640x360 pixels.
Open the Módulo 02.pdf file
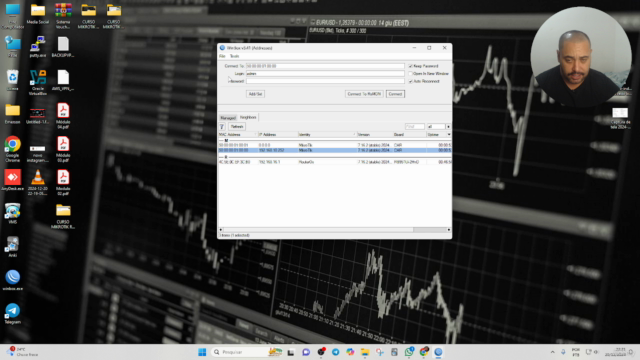63,182
